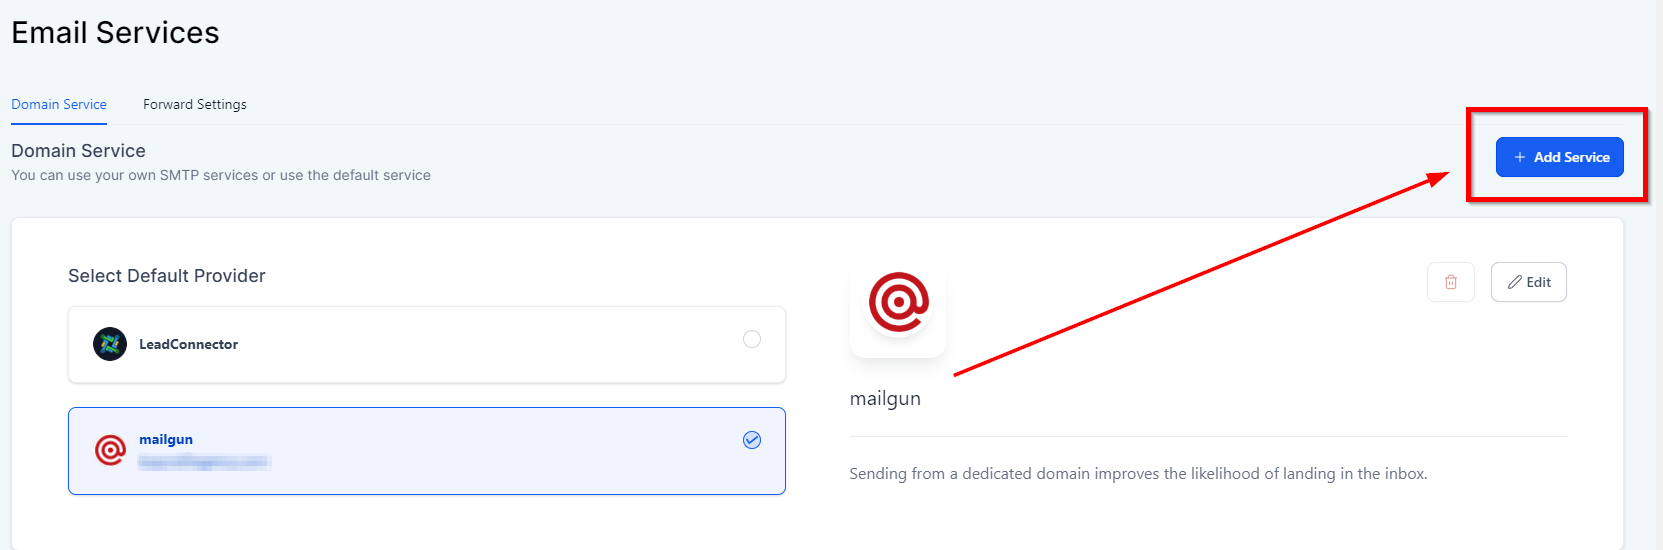1663x550 pixels.
Task: Click the large mailgun logo in details panel
Action: coord(898,302)
